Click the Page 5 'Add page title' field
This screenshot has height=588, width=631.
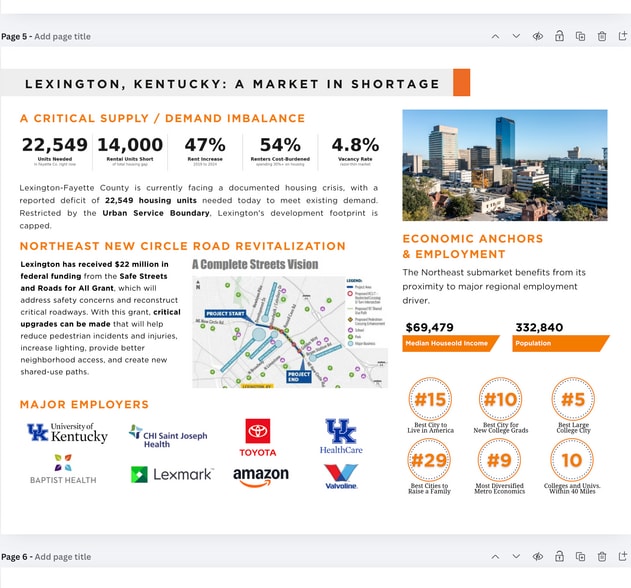[x=62, y=37]
